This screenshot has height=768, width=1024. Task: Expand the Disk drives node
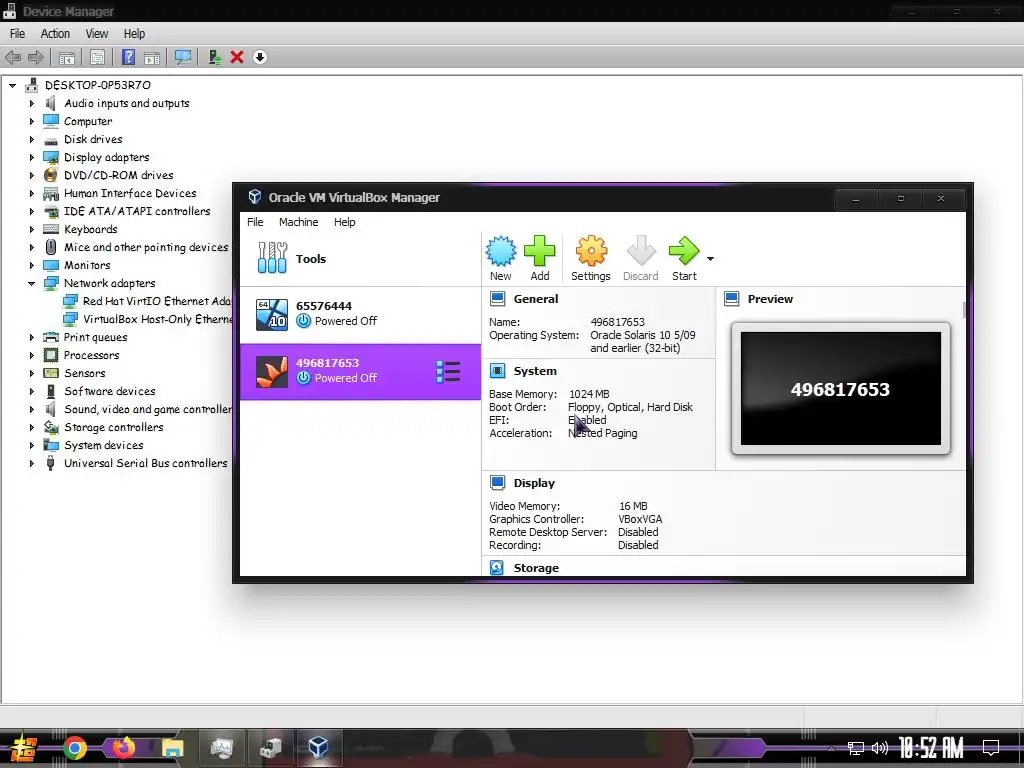[x=31, y=139]
